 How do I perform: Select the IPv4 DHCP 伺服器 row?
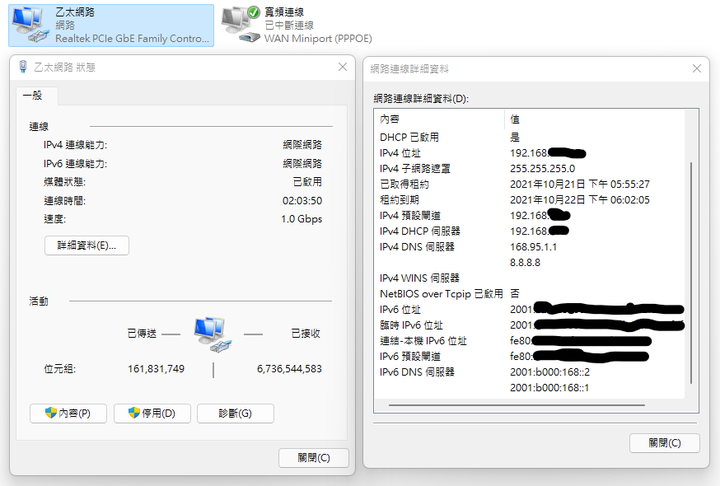pos(529,231)
